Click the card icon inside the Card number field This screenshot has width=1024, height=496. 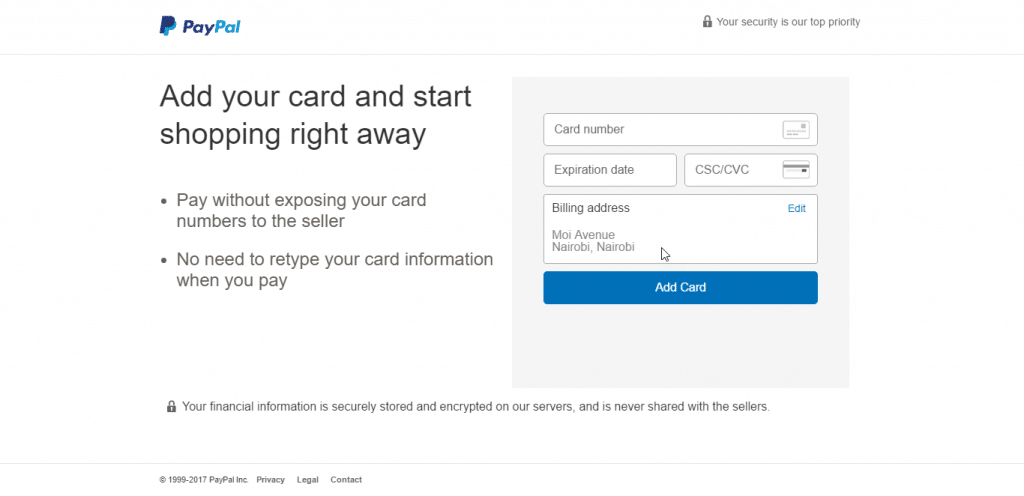[796, 130]
